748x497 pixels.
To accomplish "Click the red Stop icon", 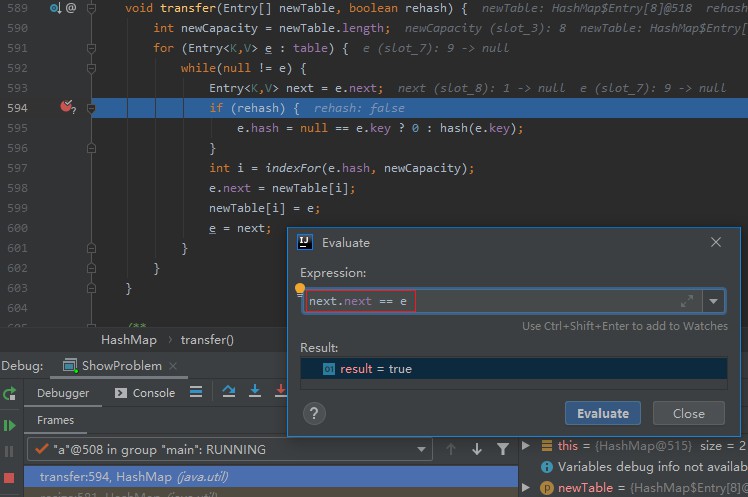I will (x=9, y=478).
